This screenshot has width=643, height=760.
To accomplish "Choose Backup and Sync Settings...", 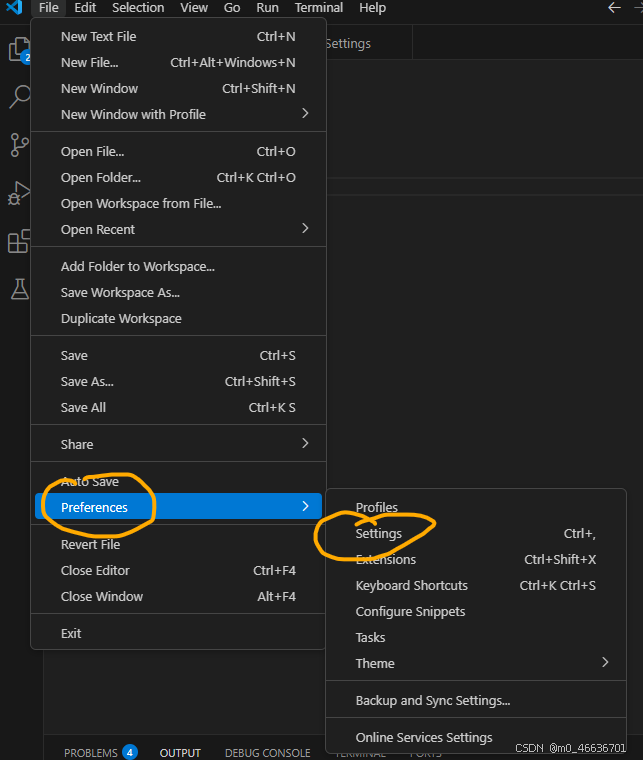I will tap(476, 700).
